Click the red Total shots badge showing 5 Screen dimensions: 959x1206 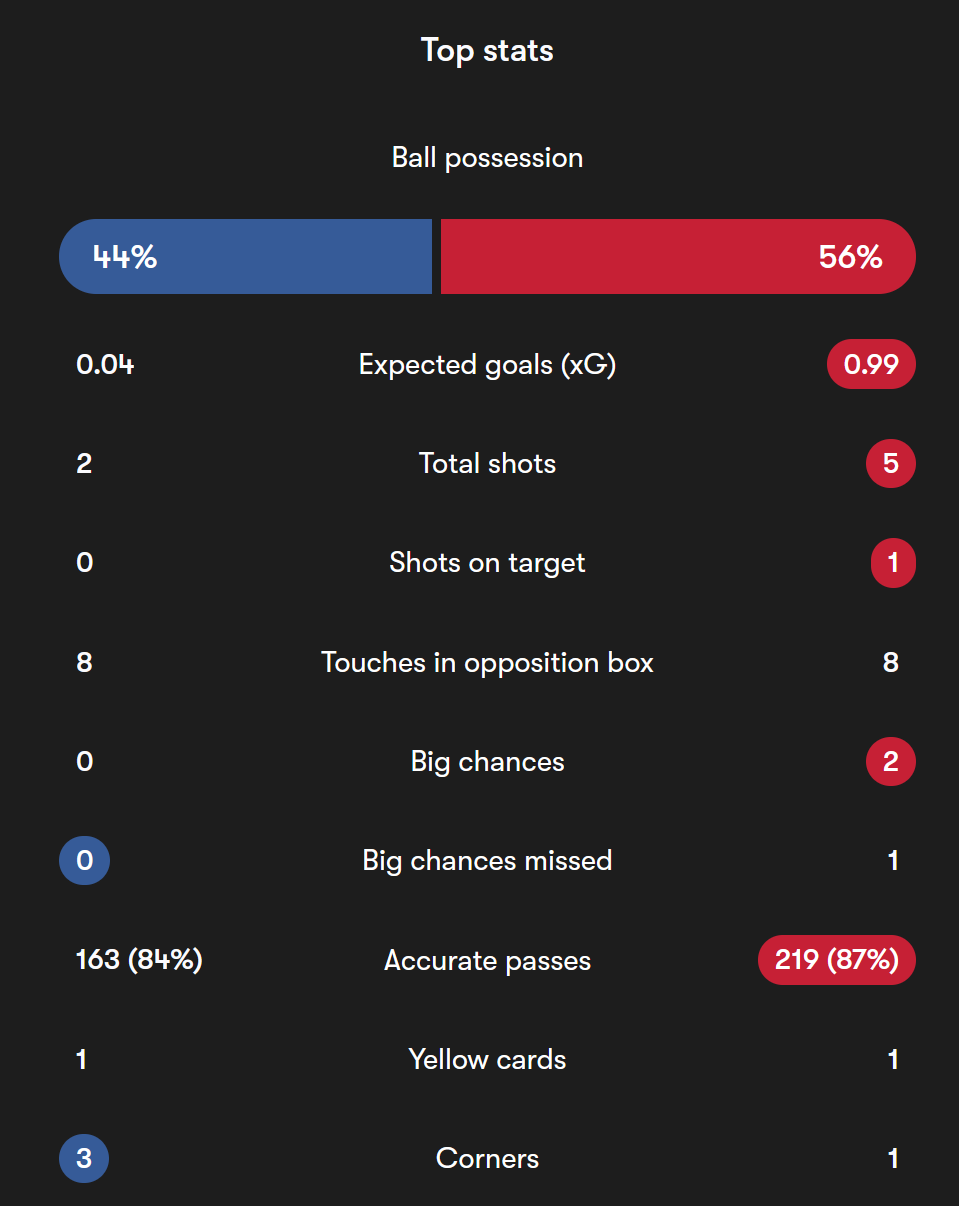click(891, 464)
